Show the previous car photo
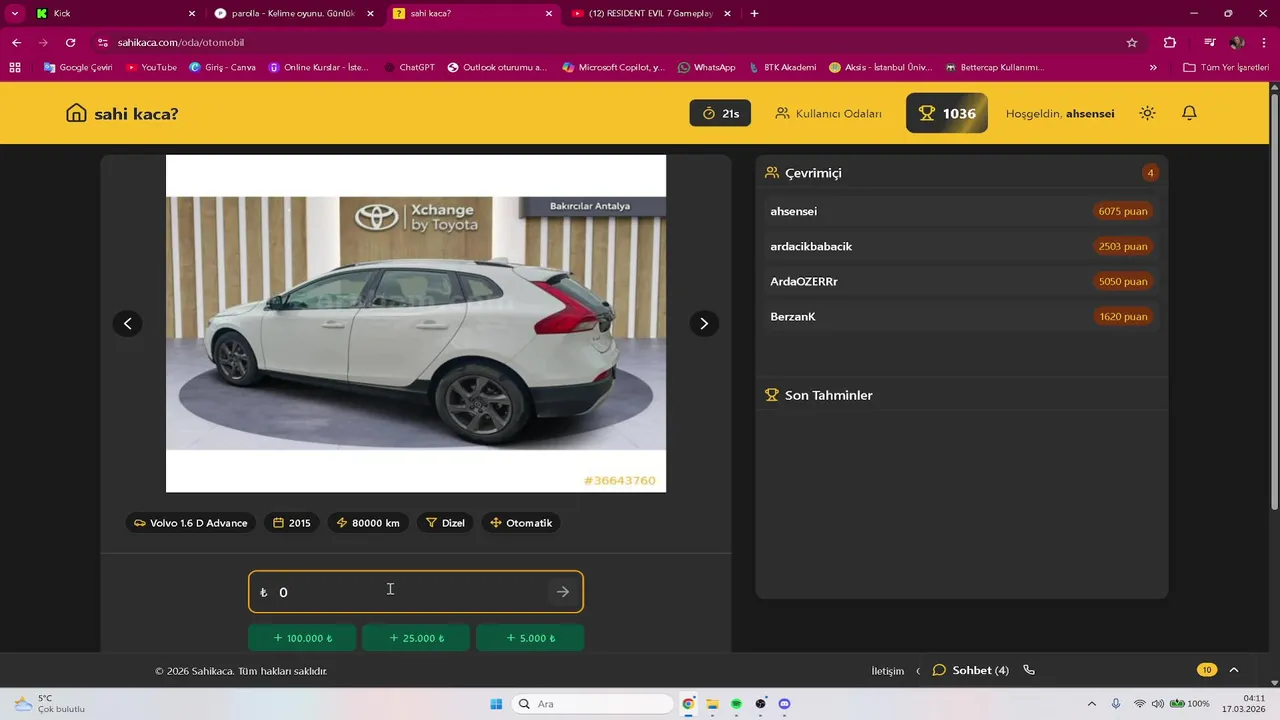Viewport: 1280px width, 720px height. (x=127, y=323)
